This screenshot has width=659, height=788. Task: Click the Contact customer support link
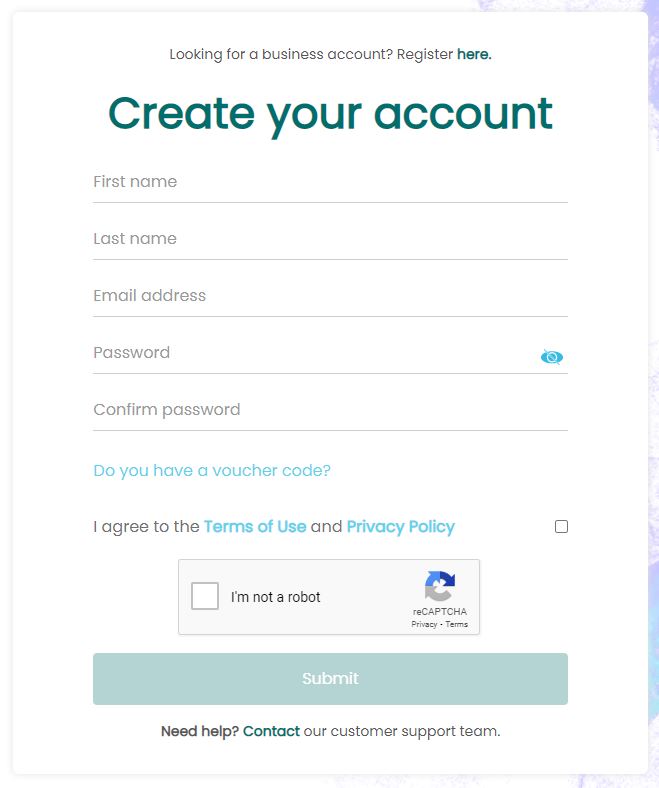point(271,731)
